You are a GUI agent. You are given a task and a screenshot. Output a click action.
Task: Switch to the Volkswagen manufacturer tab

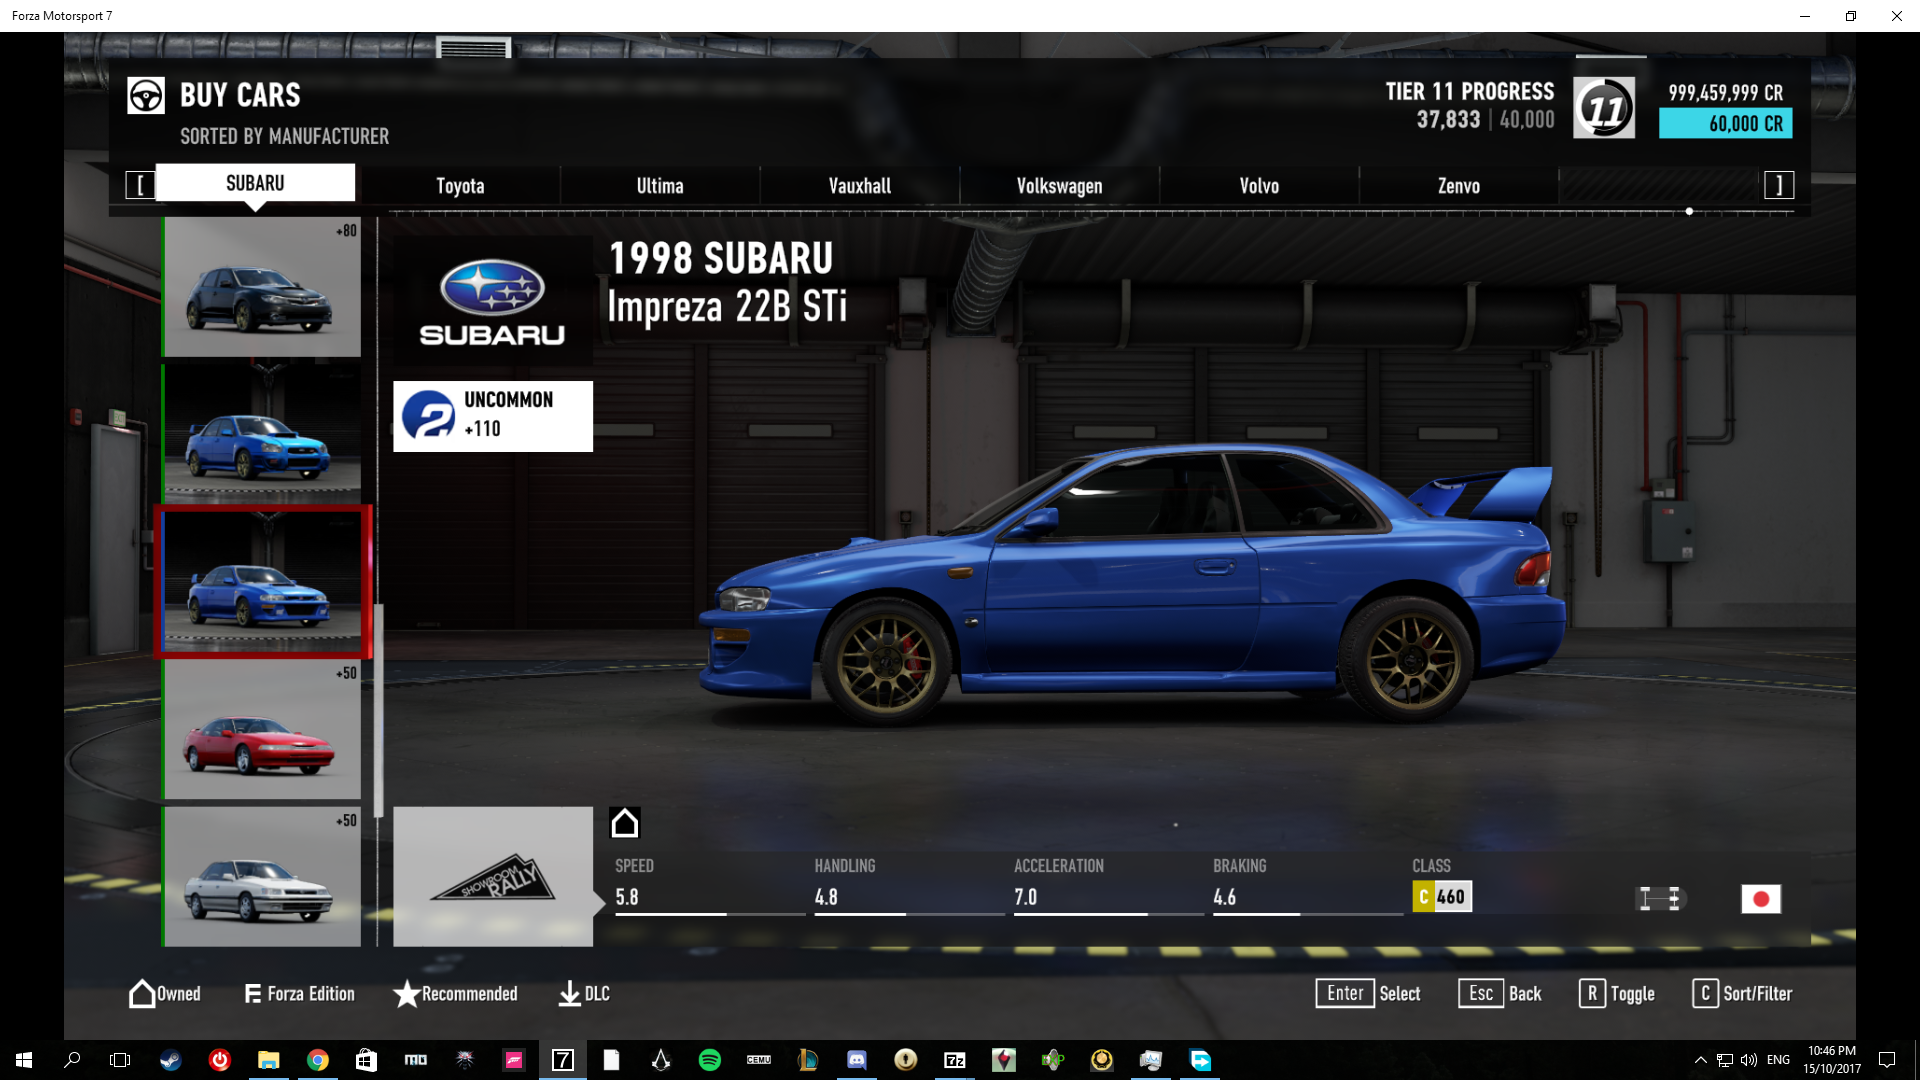pos(1059,186)
